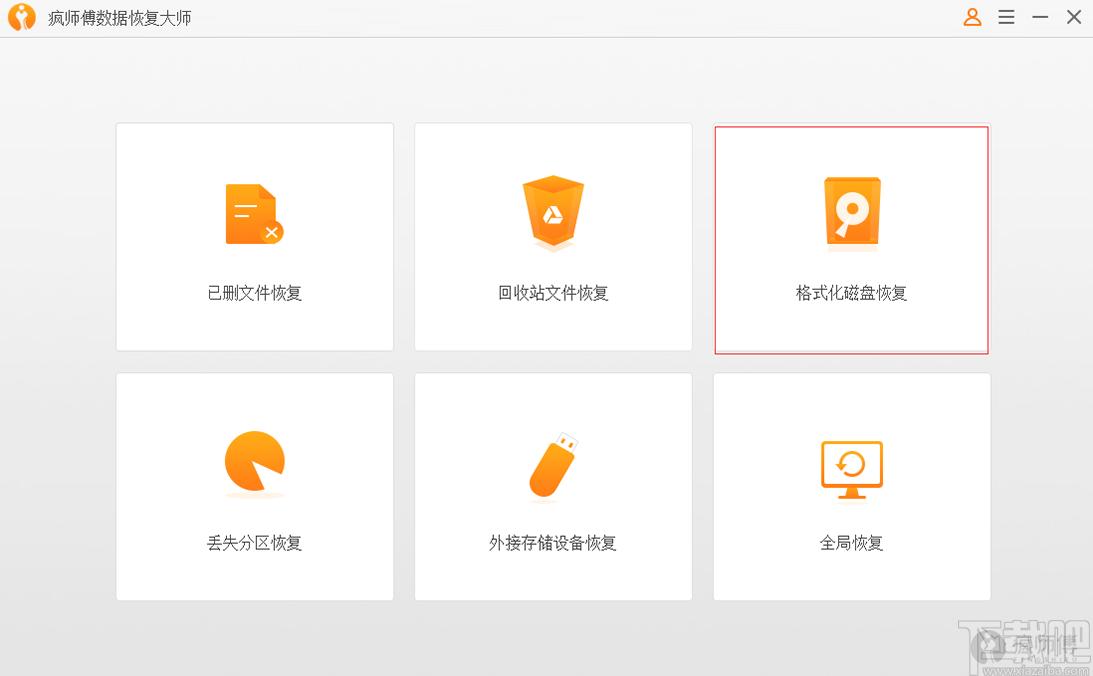Open the user account icon
The width and height of the screenshot is (1093, 676).
click(x=972, y=17)
